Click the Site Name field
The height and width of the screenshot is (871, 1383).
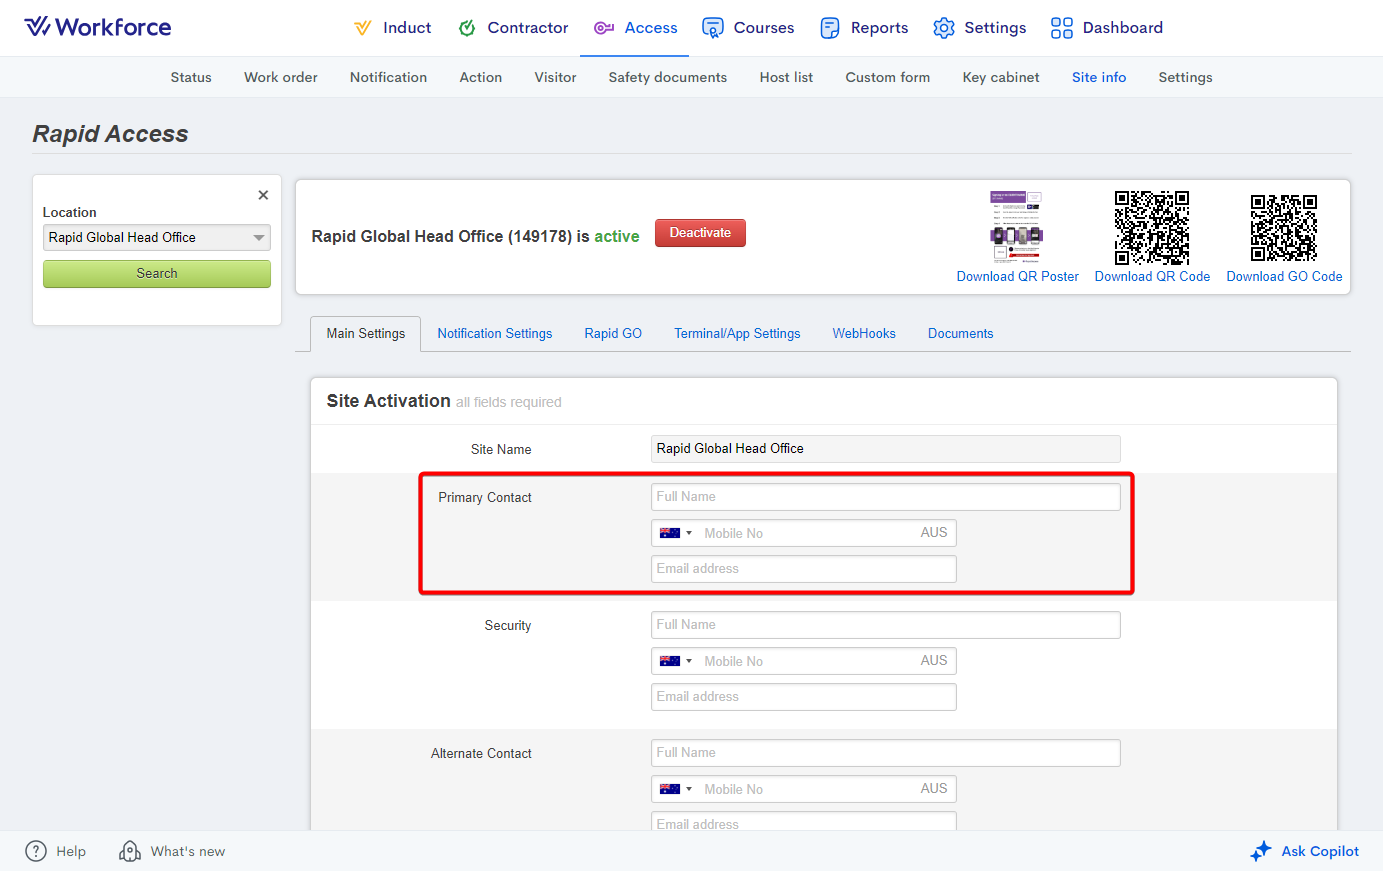coord(886,449)
